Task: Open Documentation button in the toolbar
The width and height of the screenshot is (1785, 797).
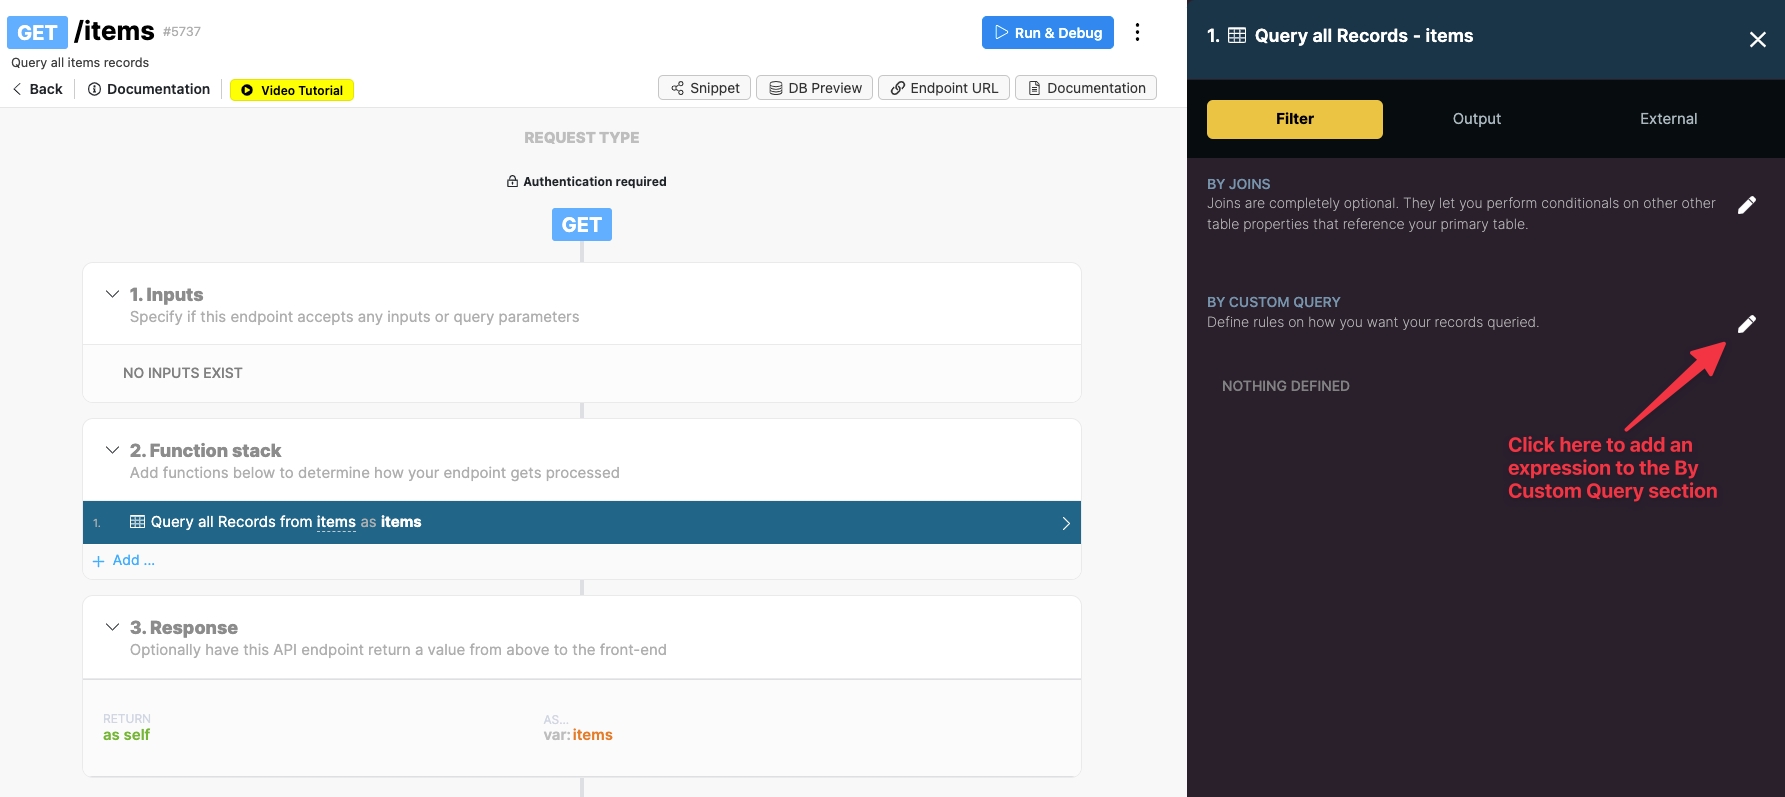Action: 1086,88
